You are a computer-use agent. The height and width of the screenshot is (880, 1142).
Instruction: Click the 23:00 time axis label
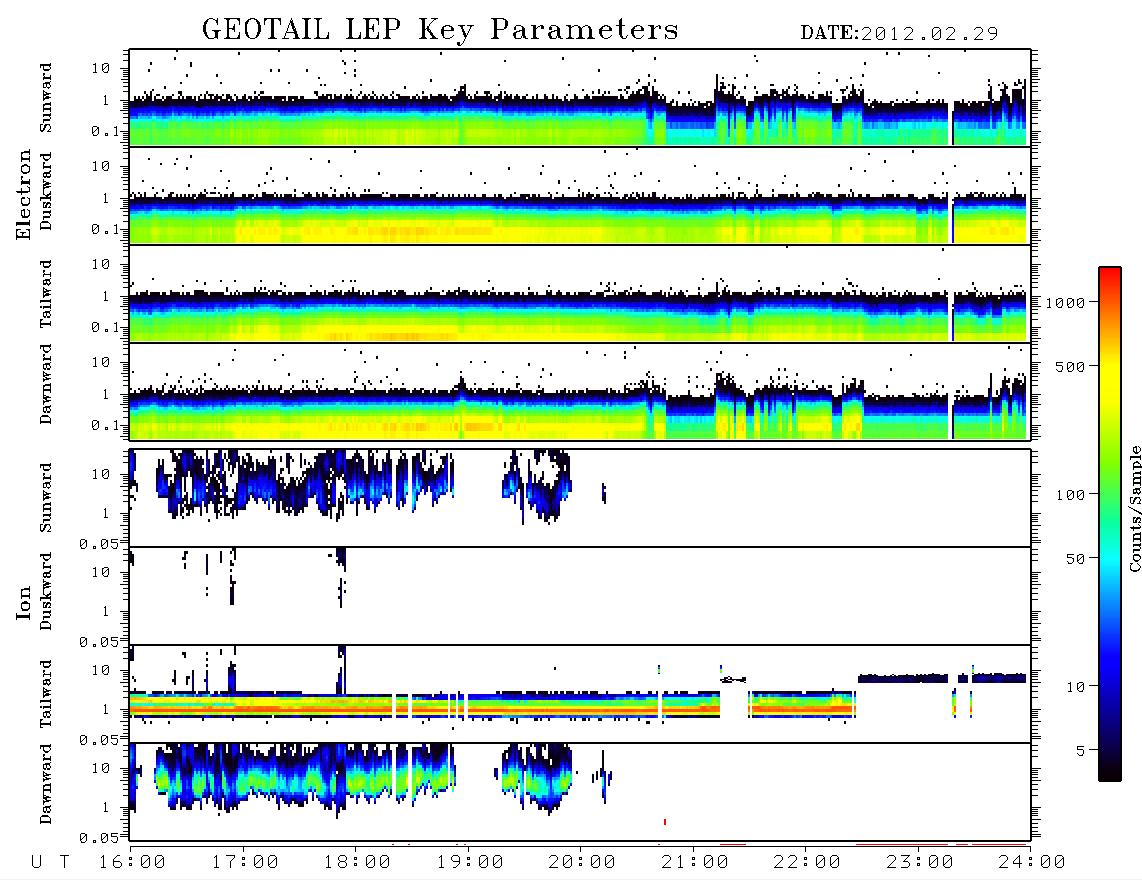click(920, 863)
